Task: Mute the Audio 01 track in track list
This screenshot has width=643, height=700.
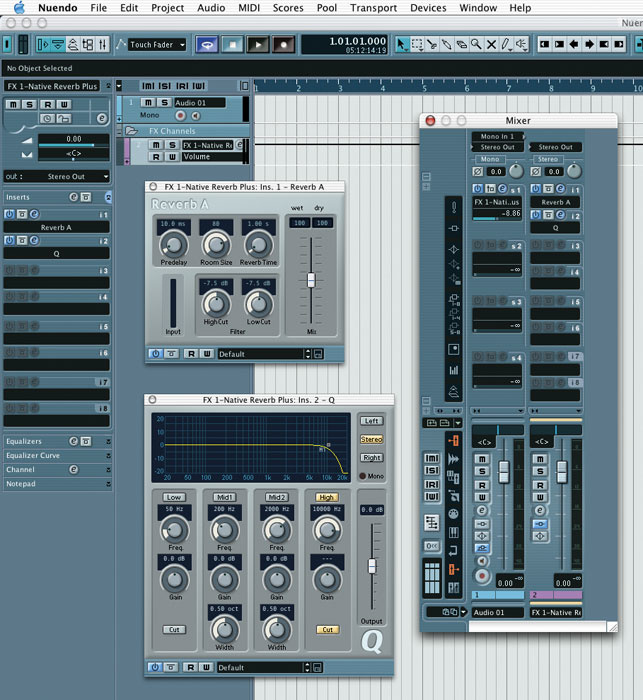Action: [x=148, y=102]
